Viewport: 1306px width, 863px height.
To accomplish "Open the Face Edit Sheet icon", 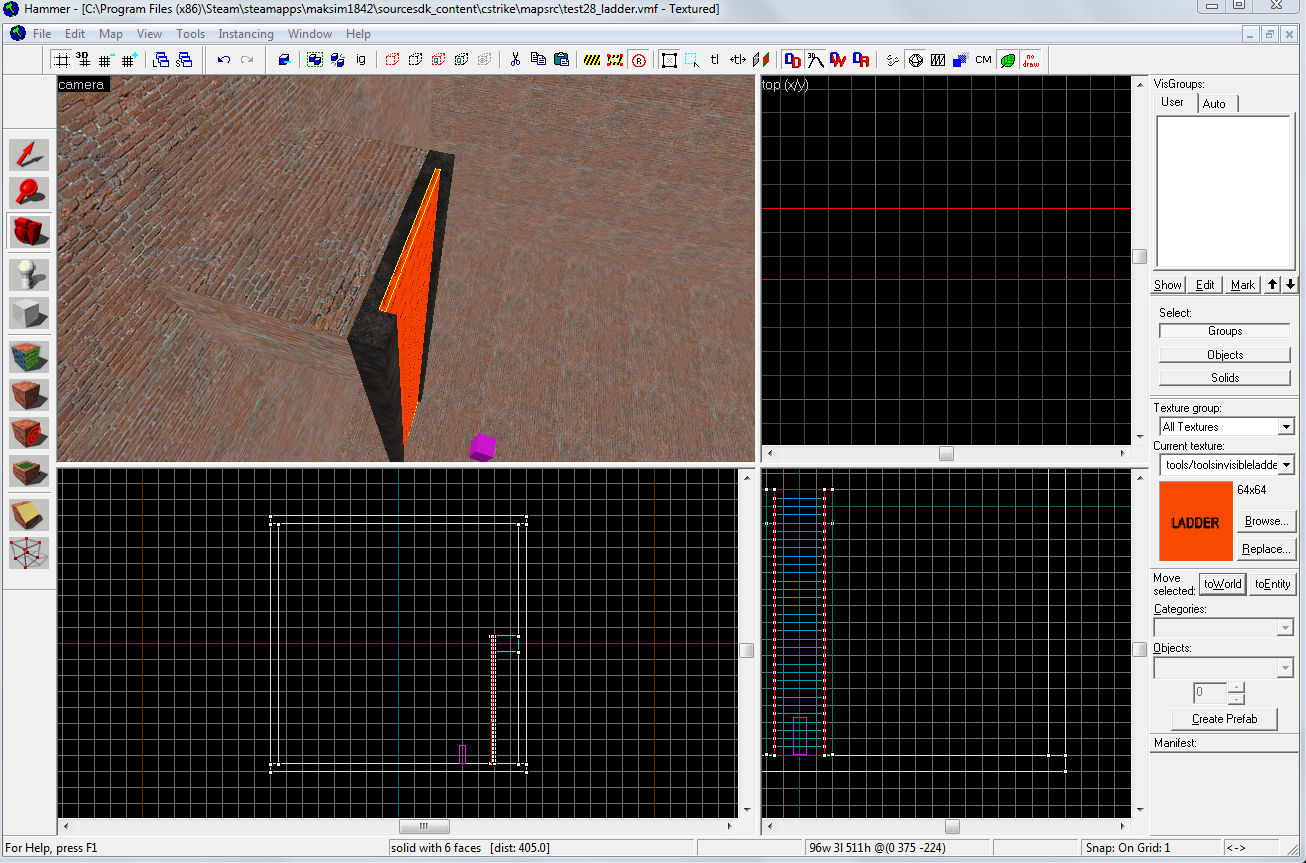I will pos(761,60).
